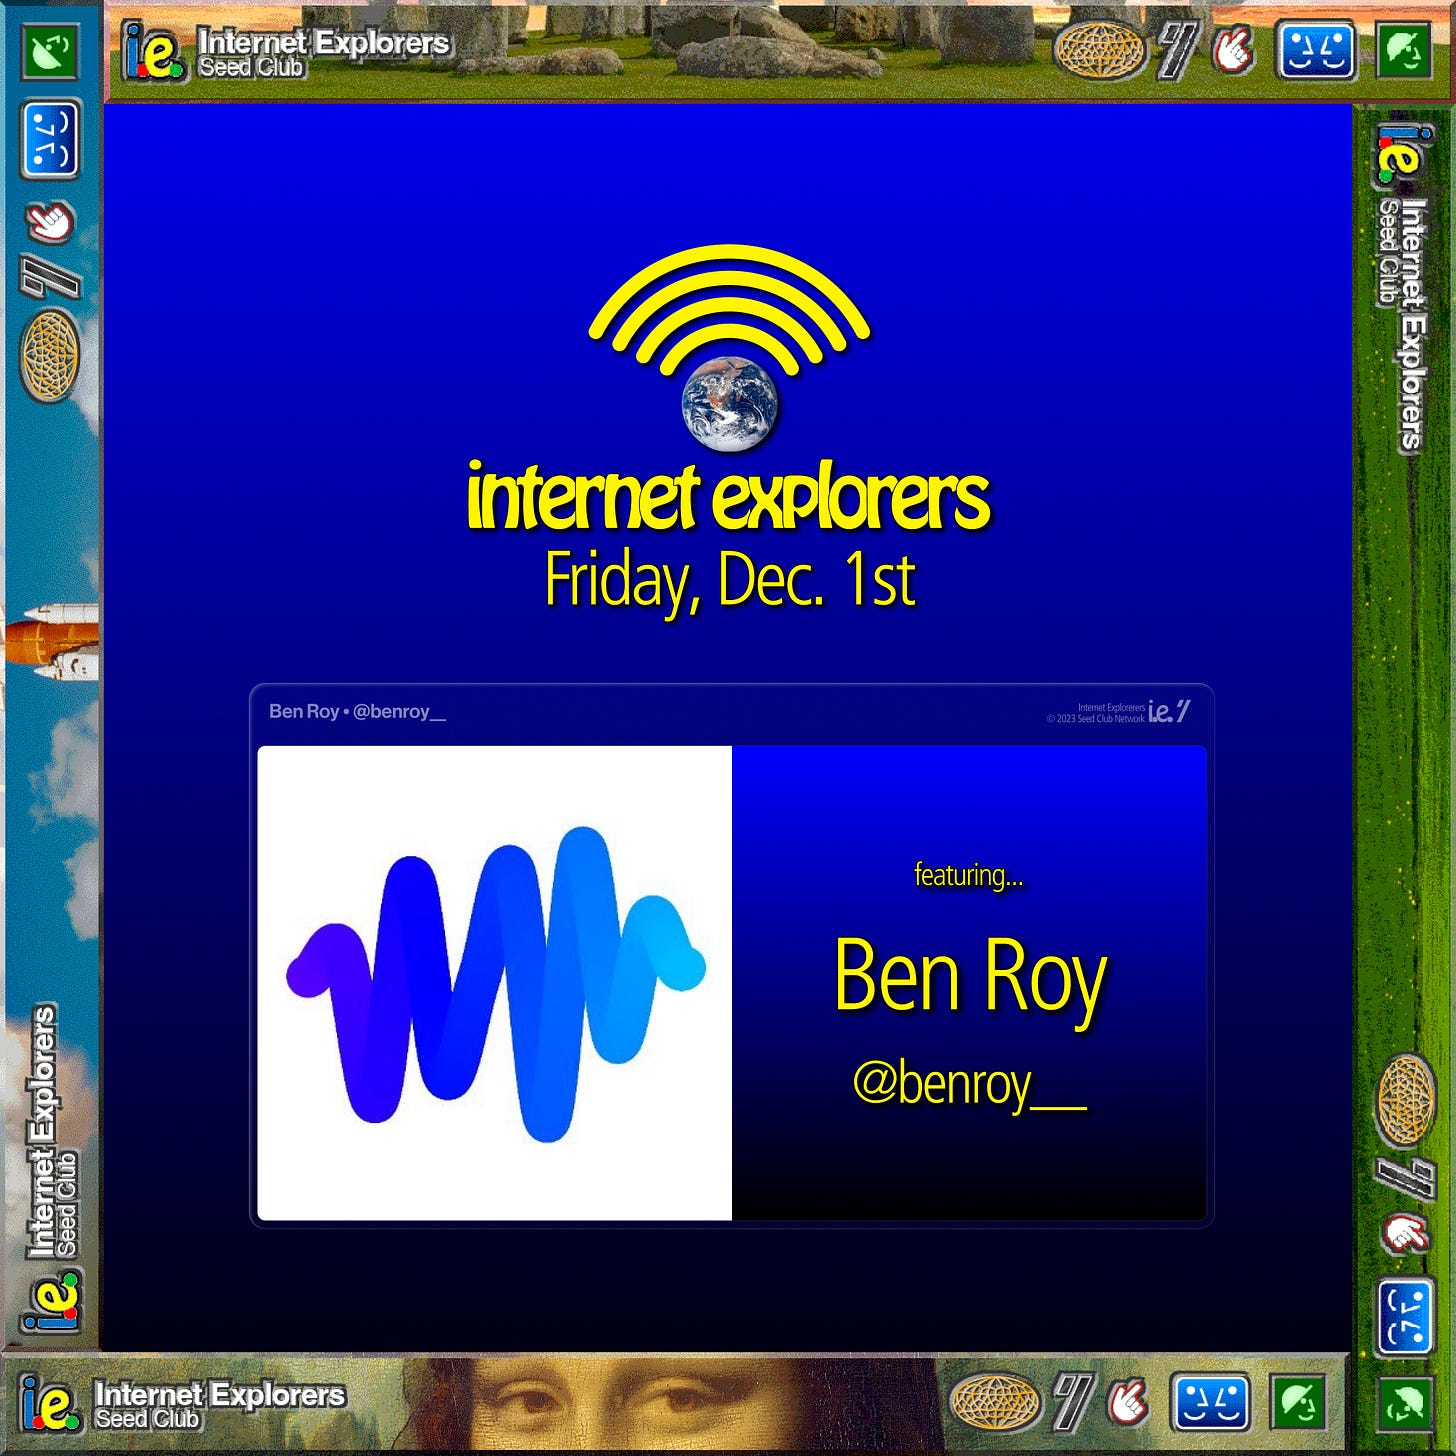Image resolution: width=1456 pixels, height=1456 pixels.
Task: Click the yellow wifi signal arcs logo
Action: pyautogui.click(x=730, y=308)
